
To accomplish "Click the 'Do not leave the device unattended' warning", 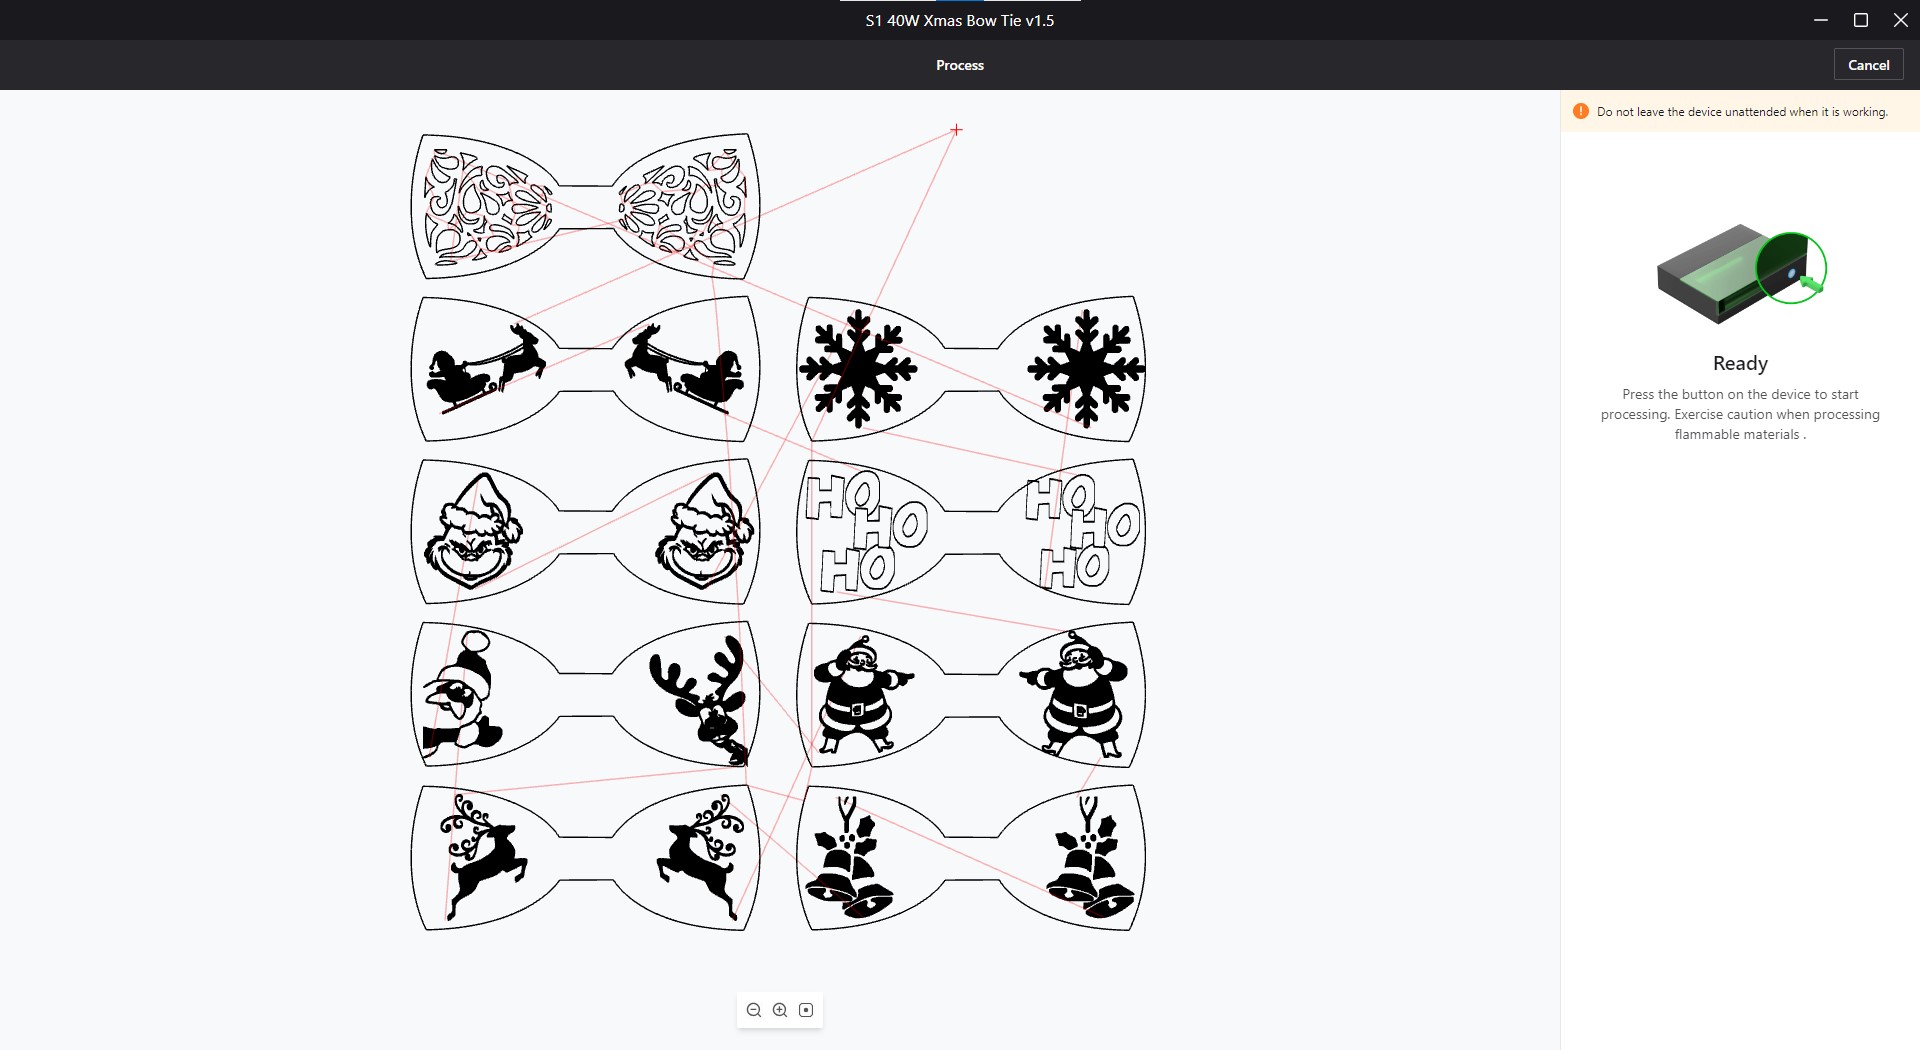I will pyautogui.click(x=1742, y=112).
